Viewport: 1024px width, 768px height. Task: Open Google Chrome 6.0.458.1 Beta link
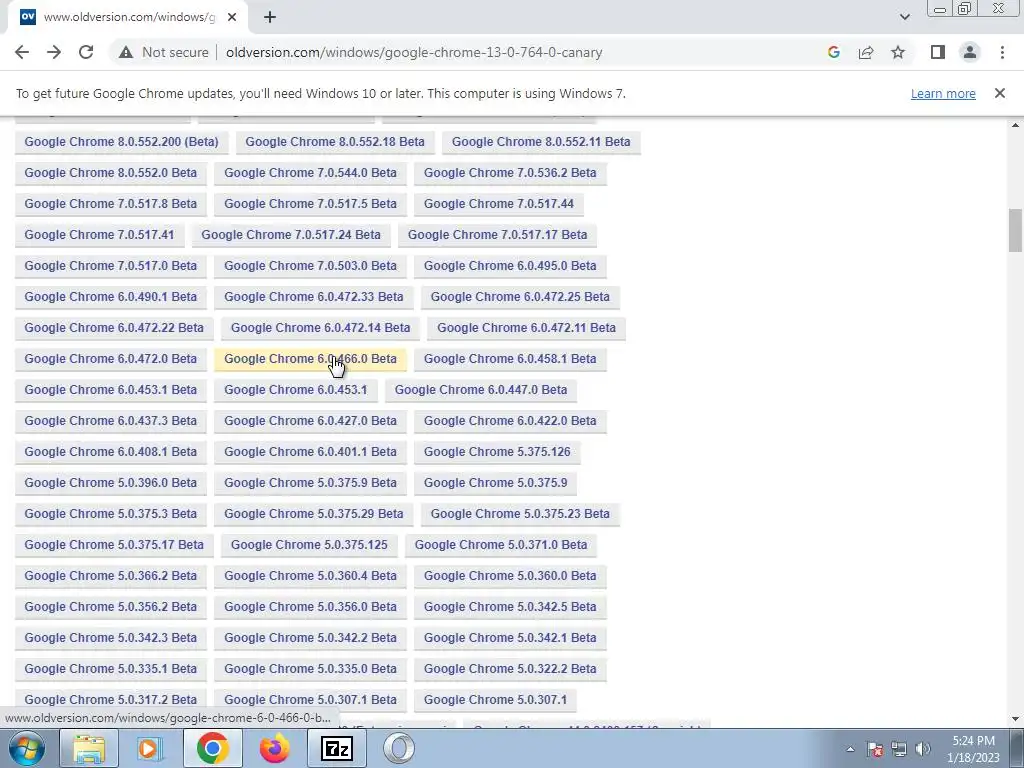pos(510,359)
